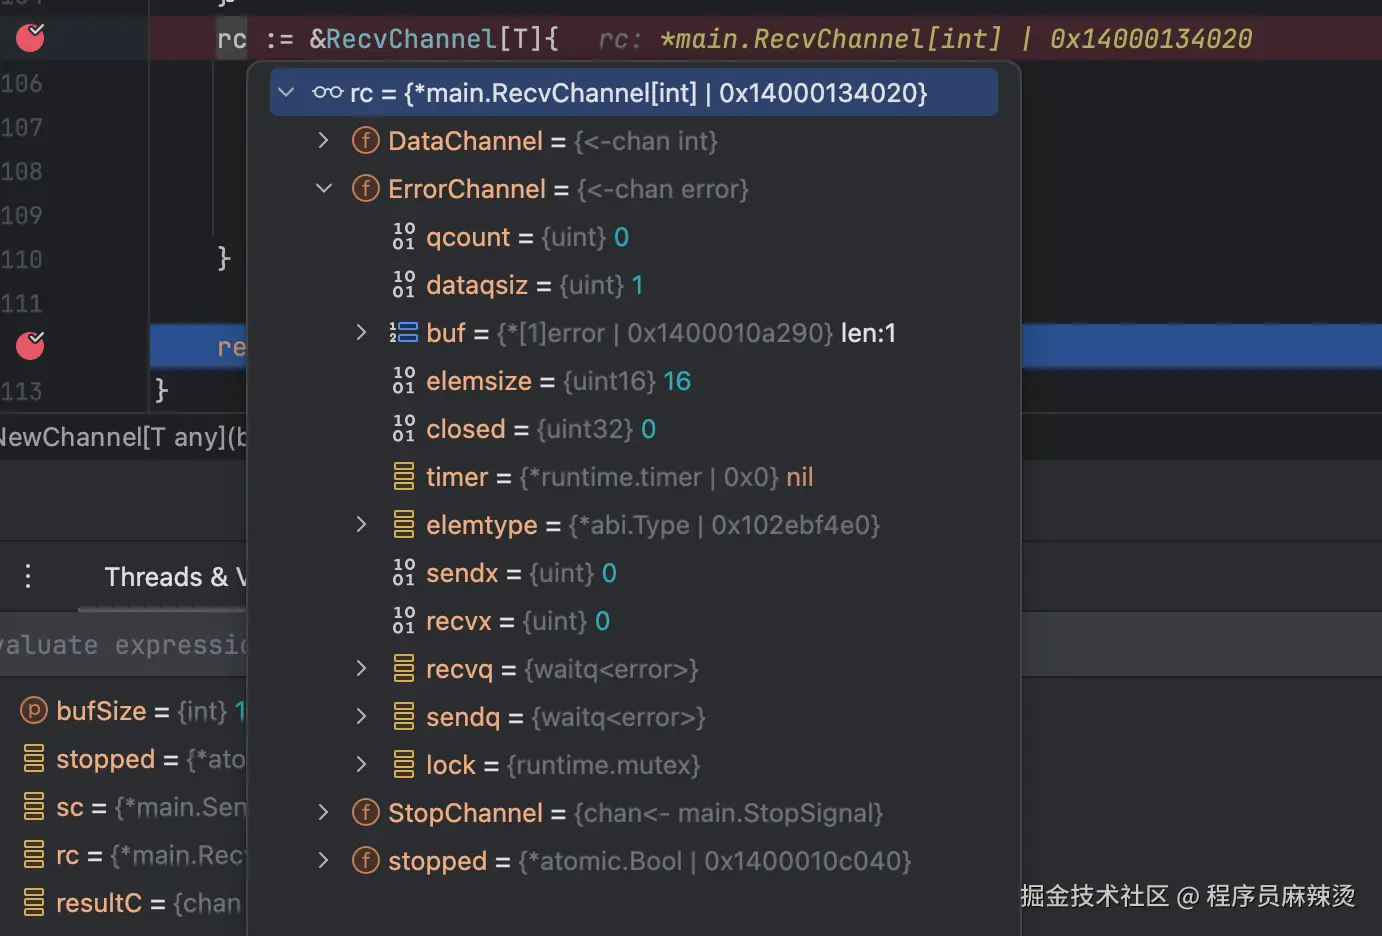Expand the buf array entry
The width and height of the screenshot is (1382, 936).
(361, 333)
